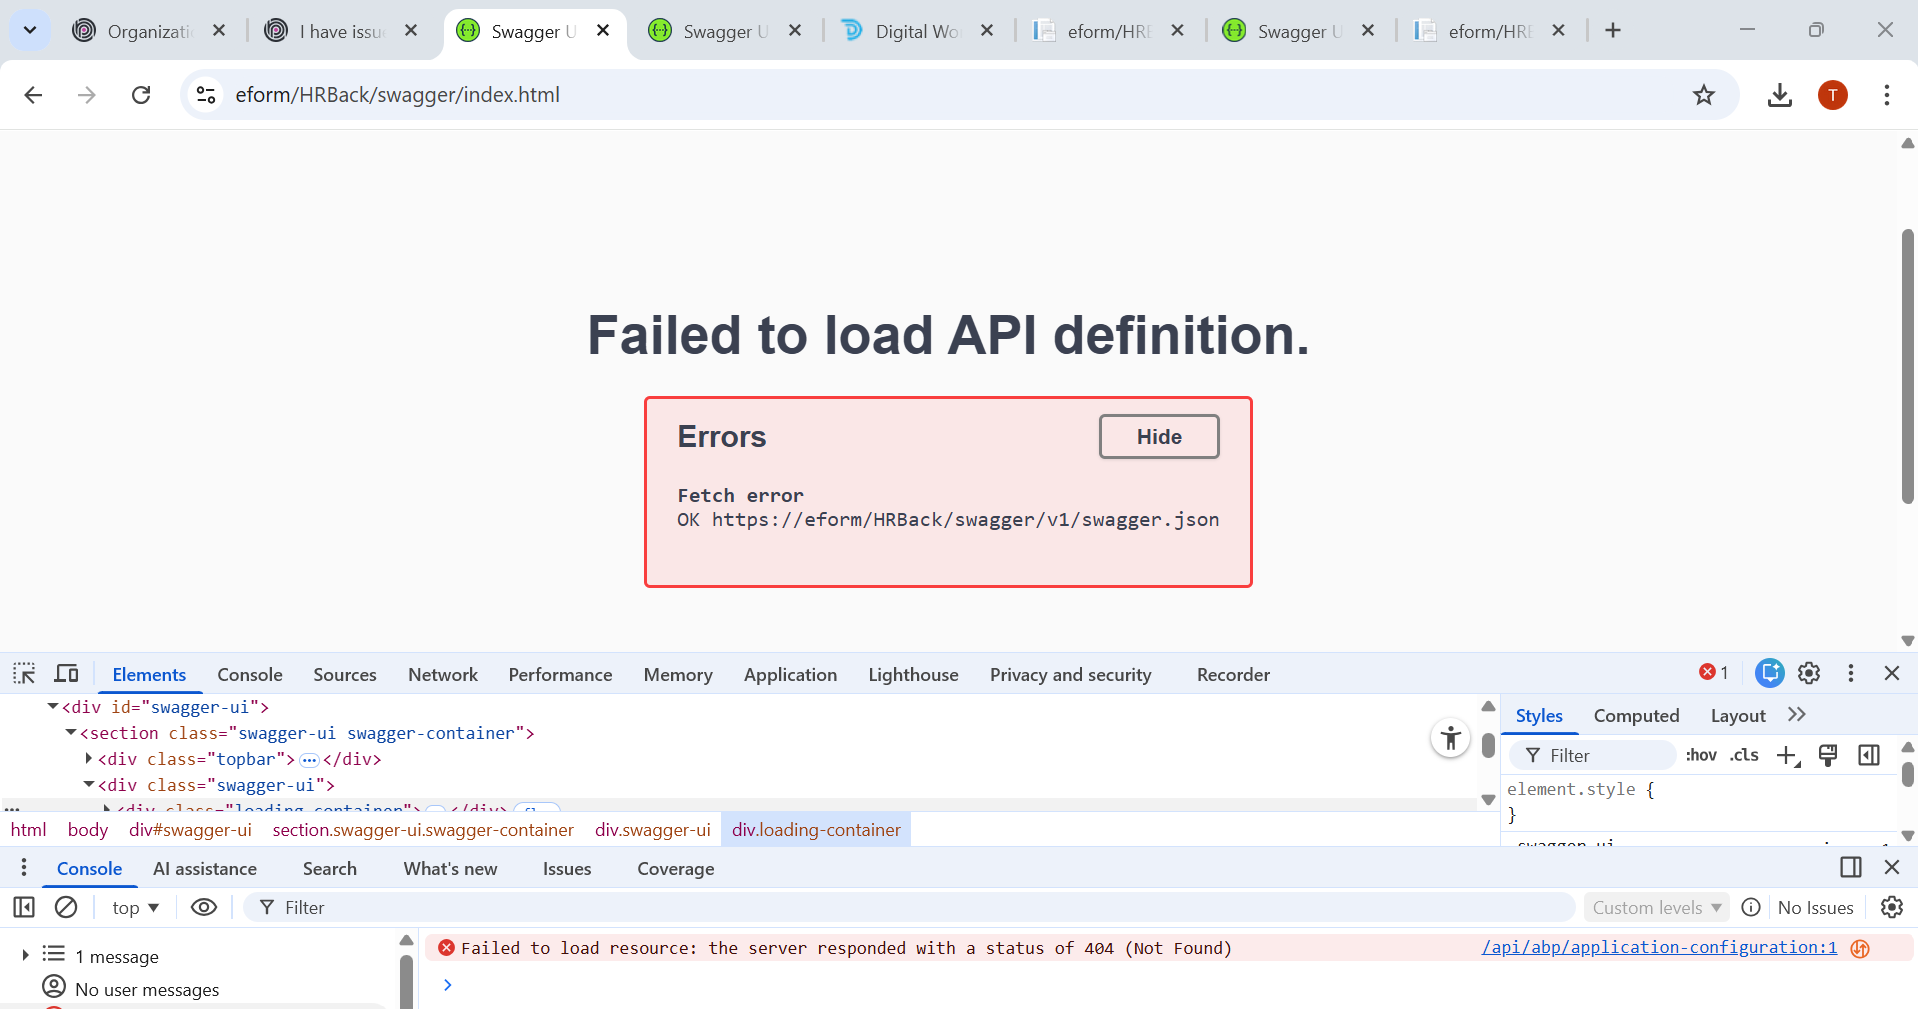The width and height of the screenshot is (1918, 1009).
Task: Clear the console with the clear icon
Action: point(66,907)
